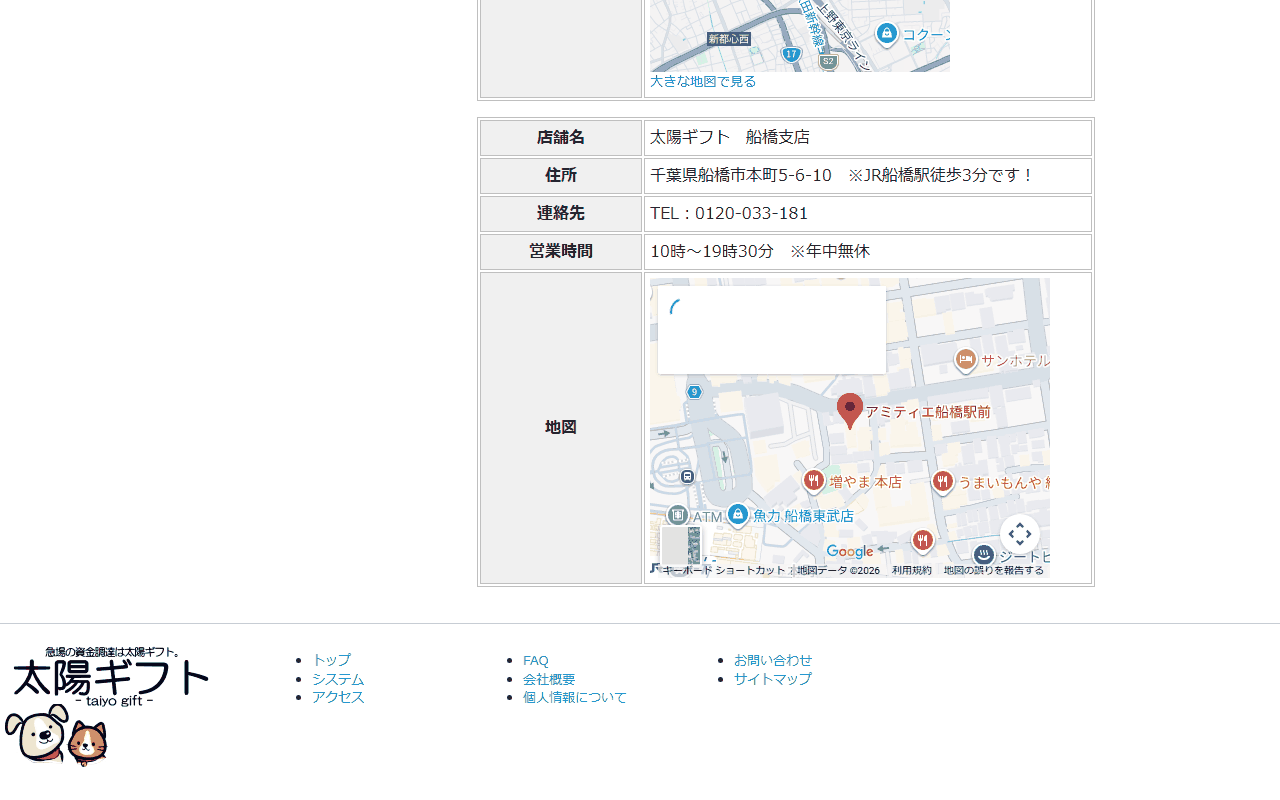Open 大きな地図で見る link

(x=703, y=81)
